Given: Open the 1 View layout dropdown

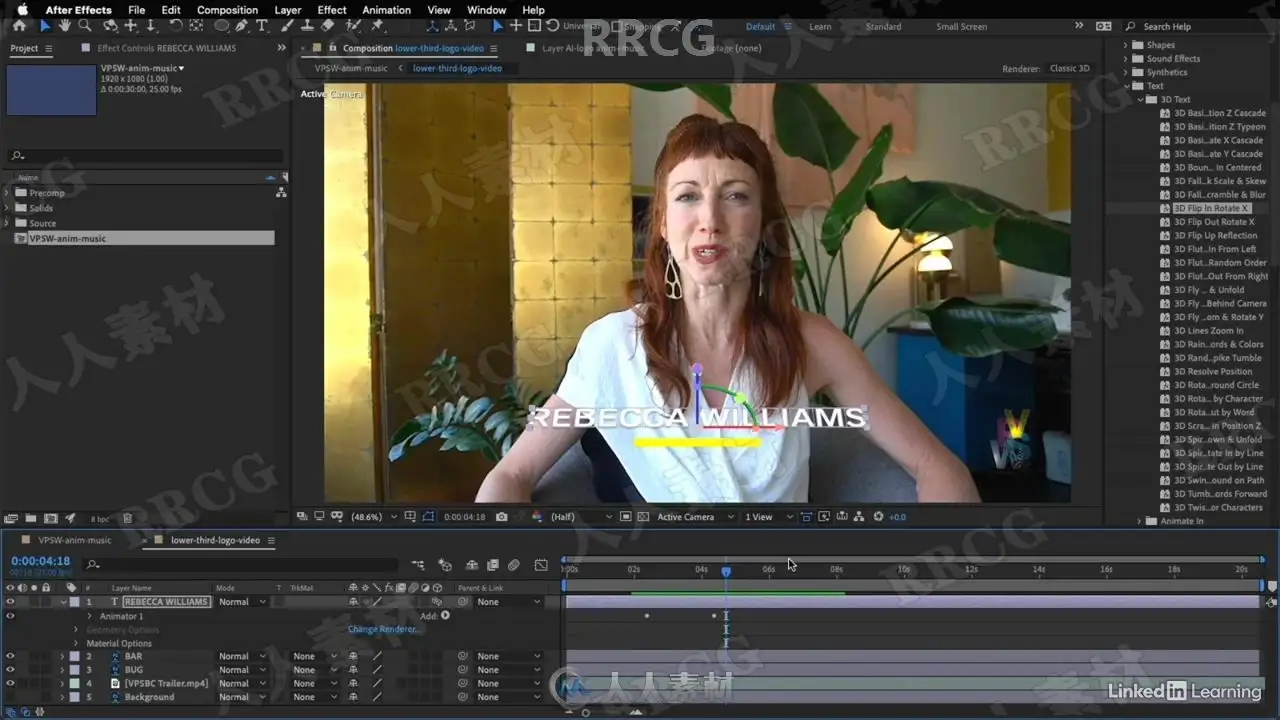Looking at the screenshot, I should coord(768,517).
